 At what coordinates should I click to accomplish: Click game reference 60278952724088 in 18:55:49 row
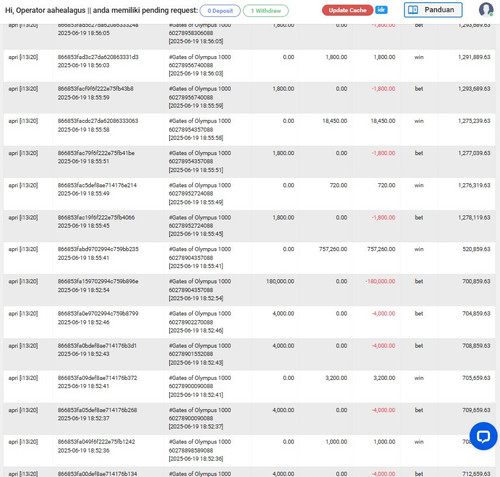[x=191, y=194]
